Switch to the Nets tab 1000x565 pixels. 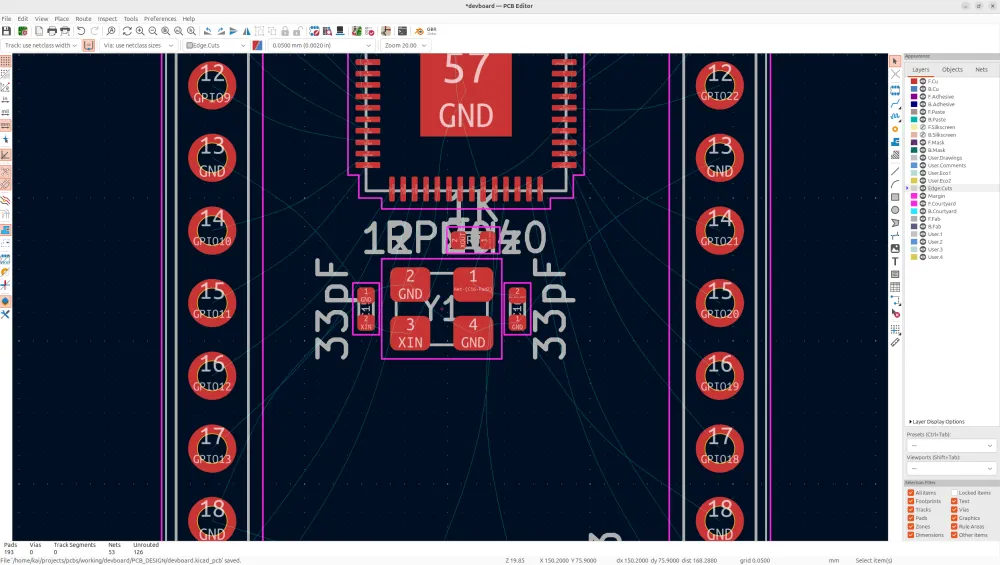click(981, 70)
